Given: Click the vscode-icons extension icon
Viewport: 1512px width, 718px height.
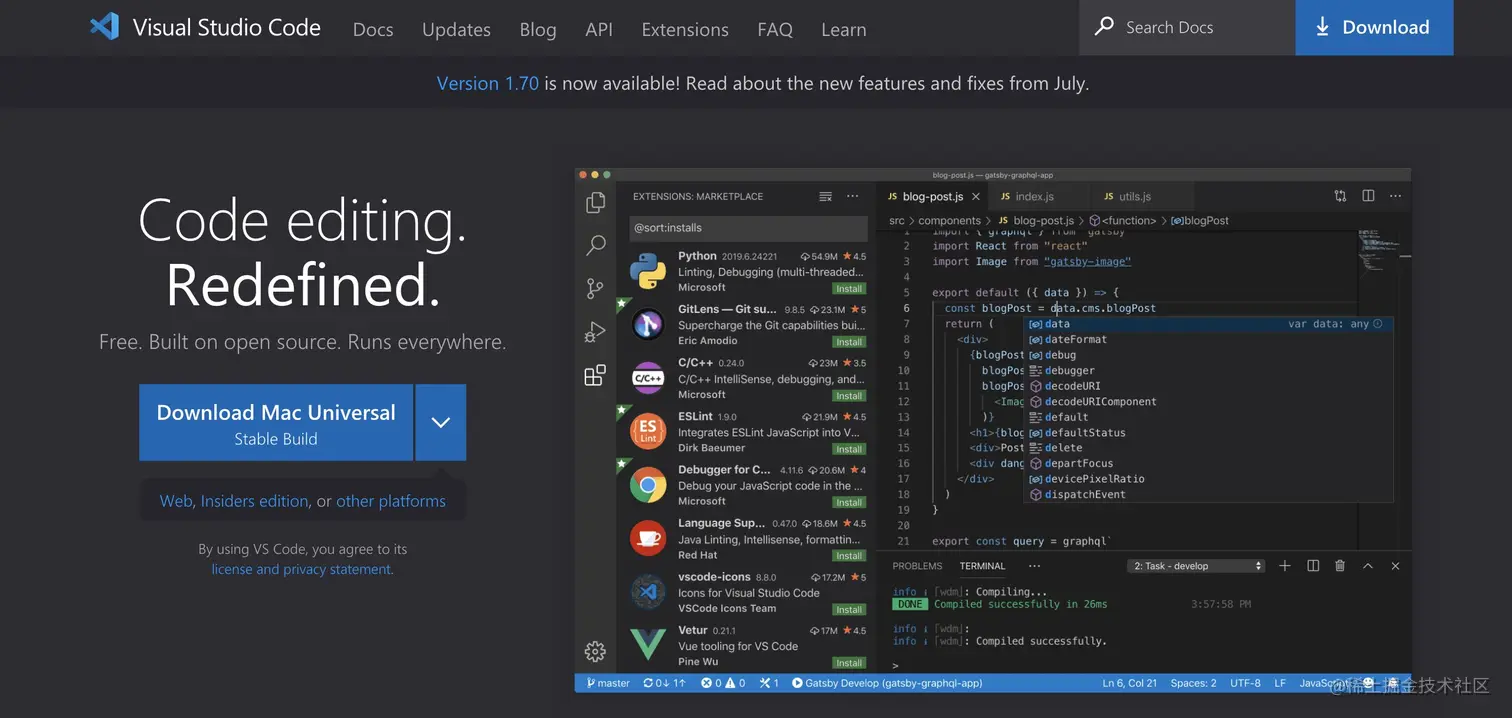Looking at the screenshot, I should pos(648,592).
